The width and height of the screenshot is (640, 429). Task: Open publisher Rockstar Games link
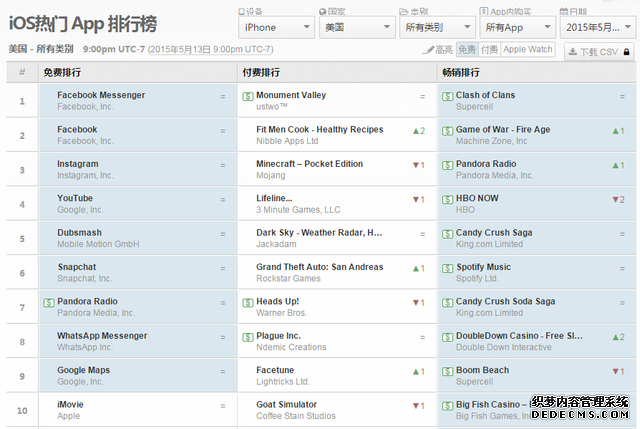coord(288,278)
